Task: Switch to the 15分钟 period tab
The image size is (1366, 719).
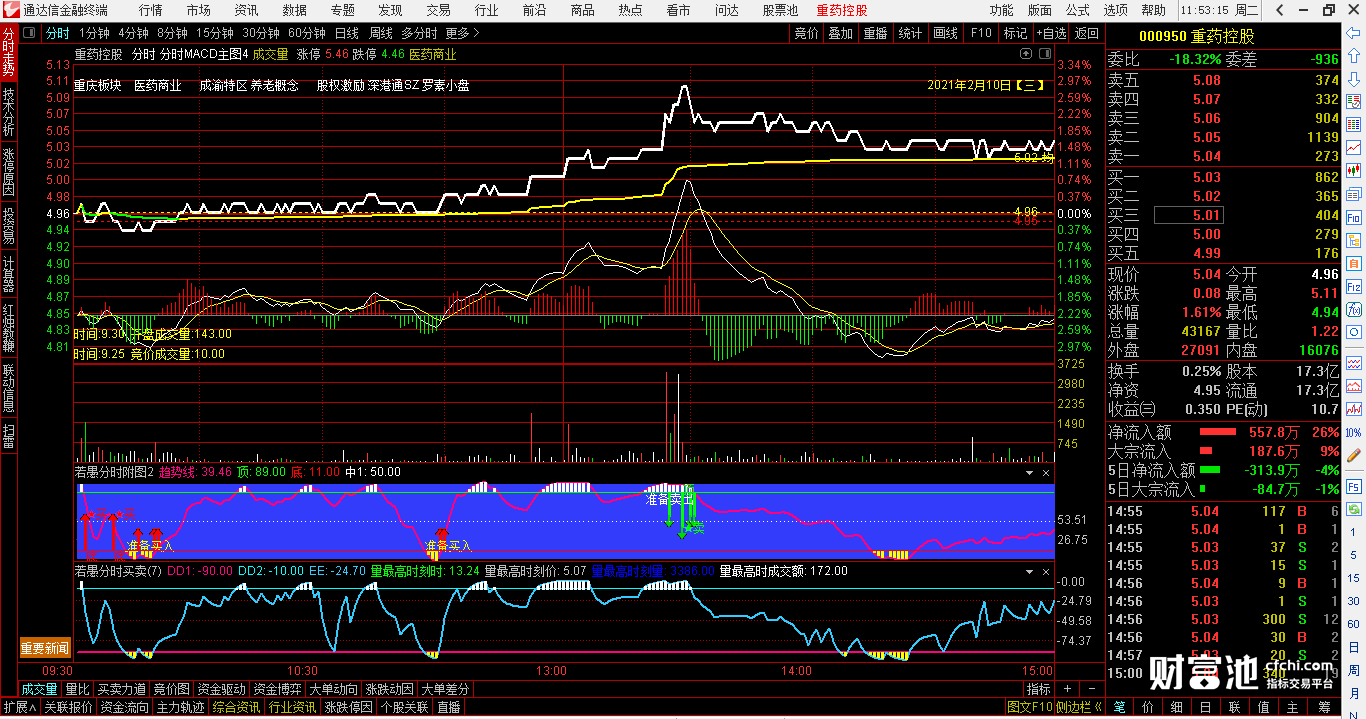Action: click(214, 33)
